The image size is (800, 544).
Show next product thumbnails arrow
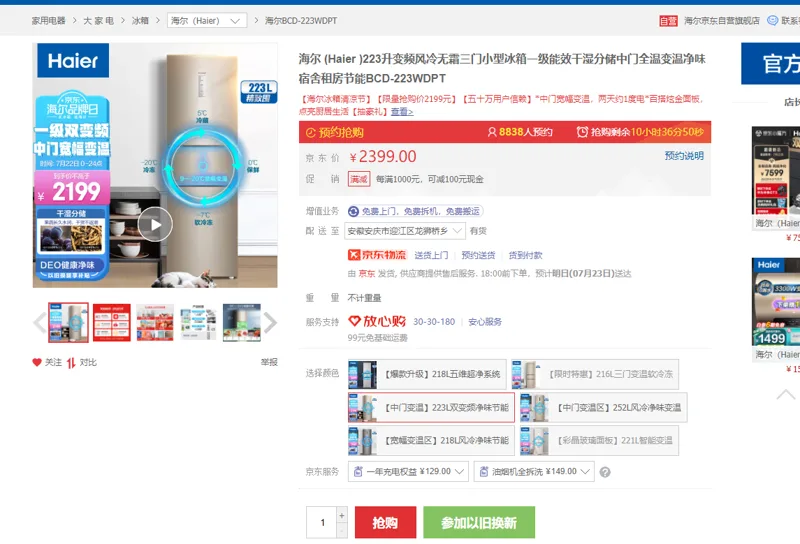tap(270, 323)
